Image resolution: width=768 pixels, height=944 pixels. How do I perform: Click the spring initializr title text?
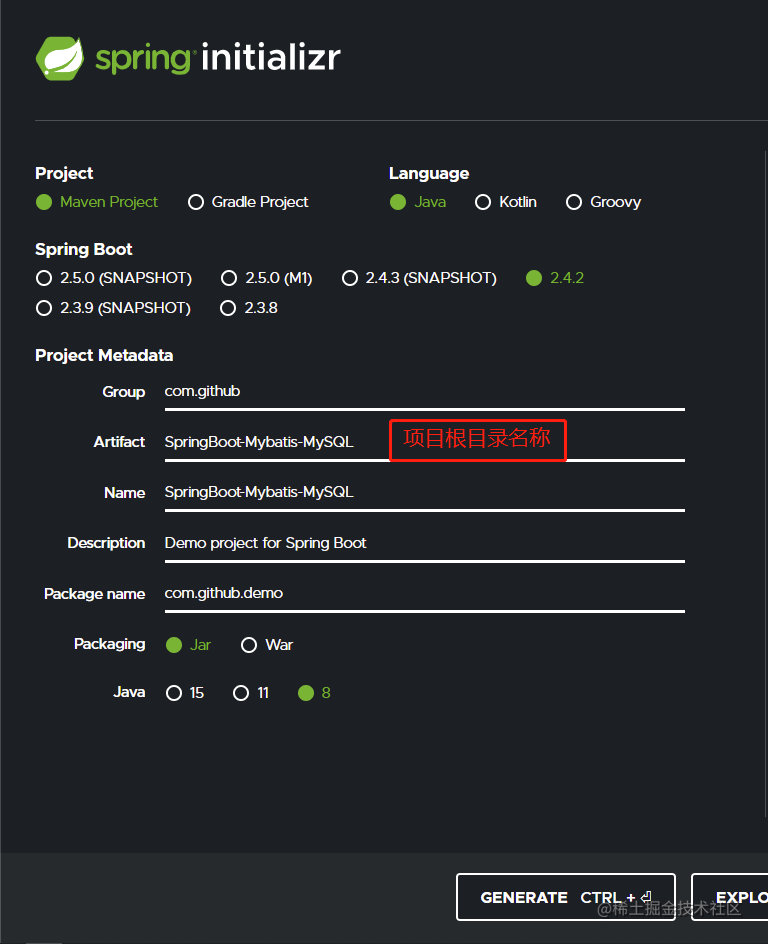(218, 58)
